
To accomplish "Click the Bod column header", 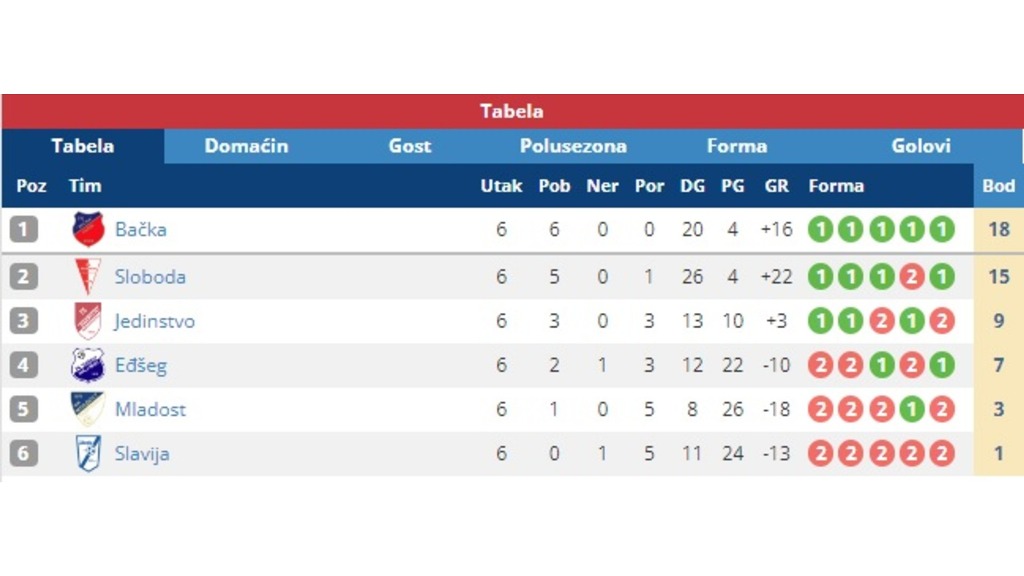I will (x=999, y=186).
